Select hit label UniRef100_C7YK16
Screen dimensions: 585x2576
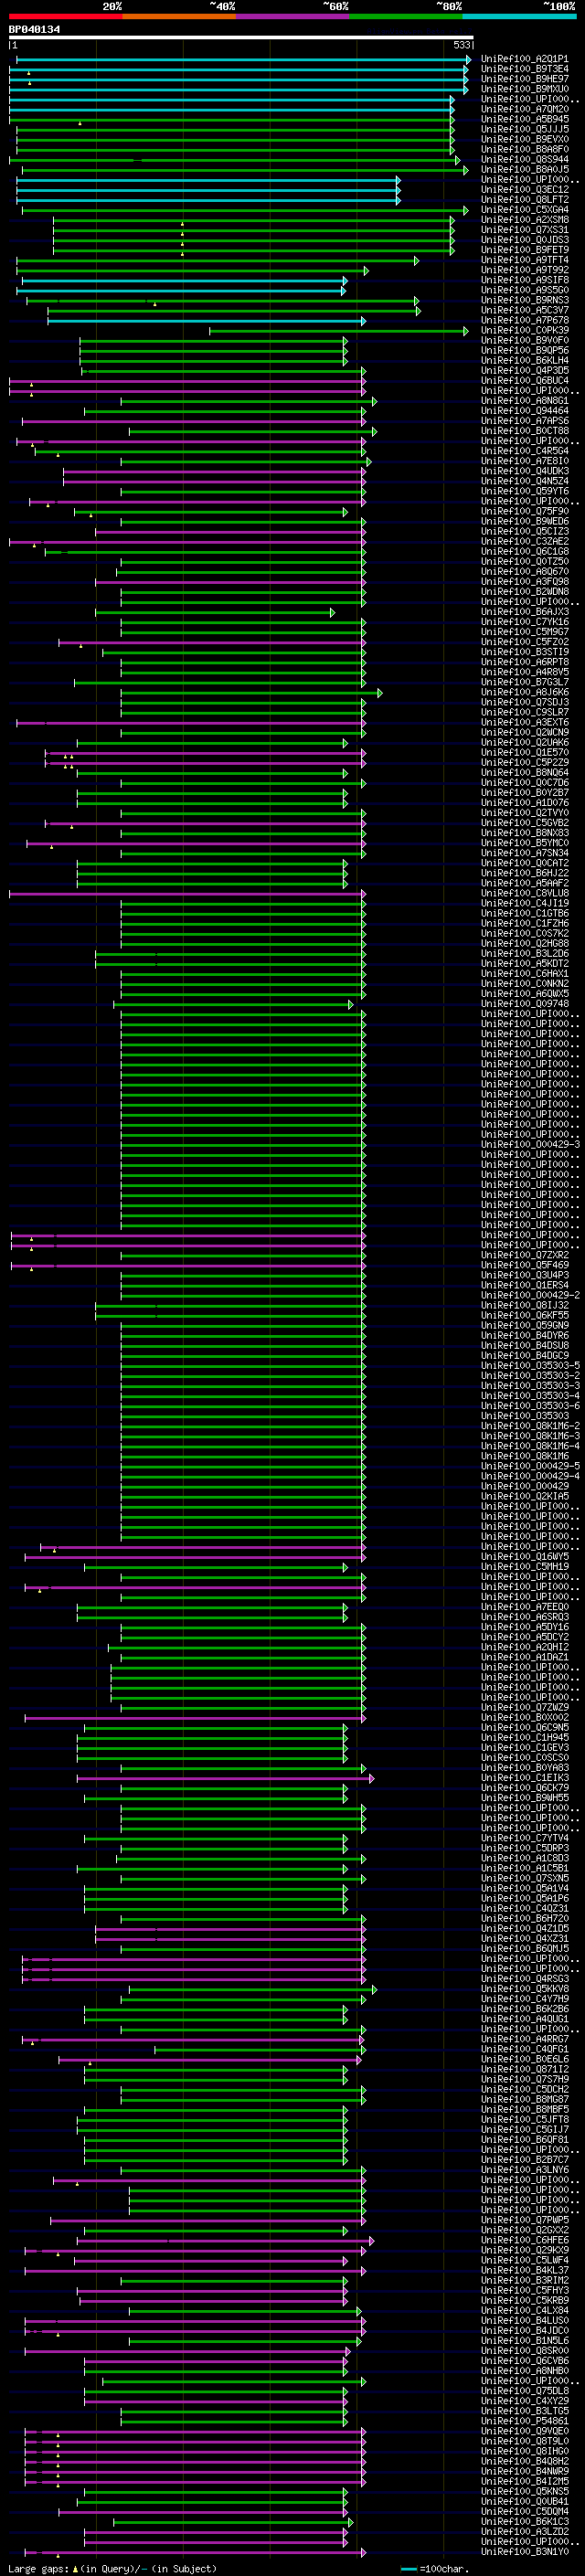(x=525, y=622)
